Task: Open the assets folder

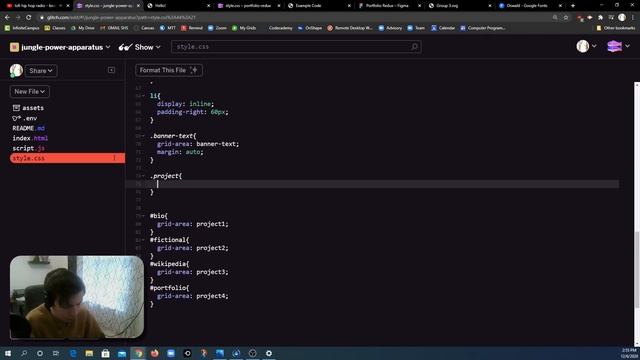Action: [28, 108]
